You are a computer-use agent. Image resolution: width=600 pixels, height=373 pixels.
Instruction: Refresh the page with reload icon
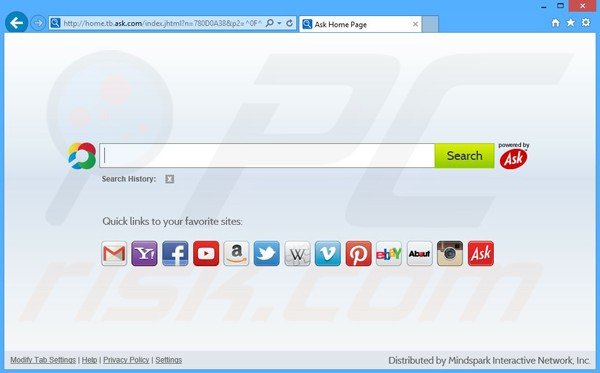coord(290,23)
